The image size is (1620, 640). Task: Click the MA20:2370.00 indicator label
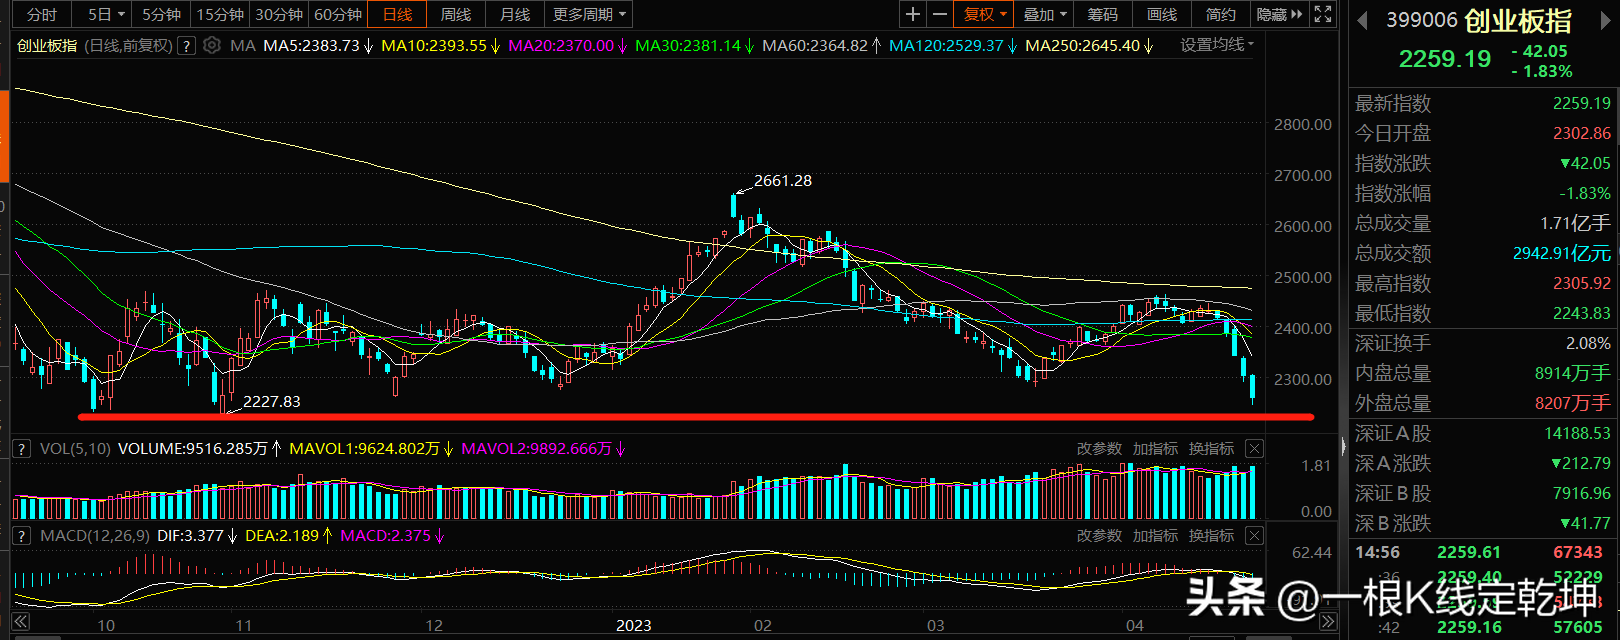coord(568,45)
